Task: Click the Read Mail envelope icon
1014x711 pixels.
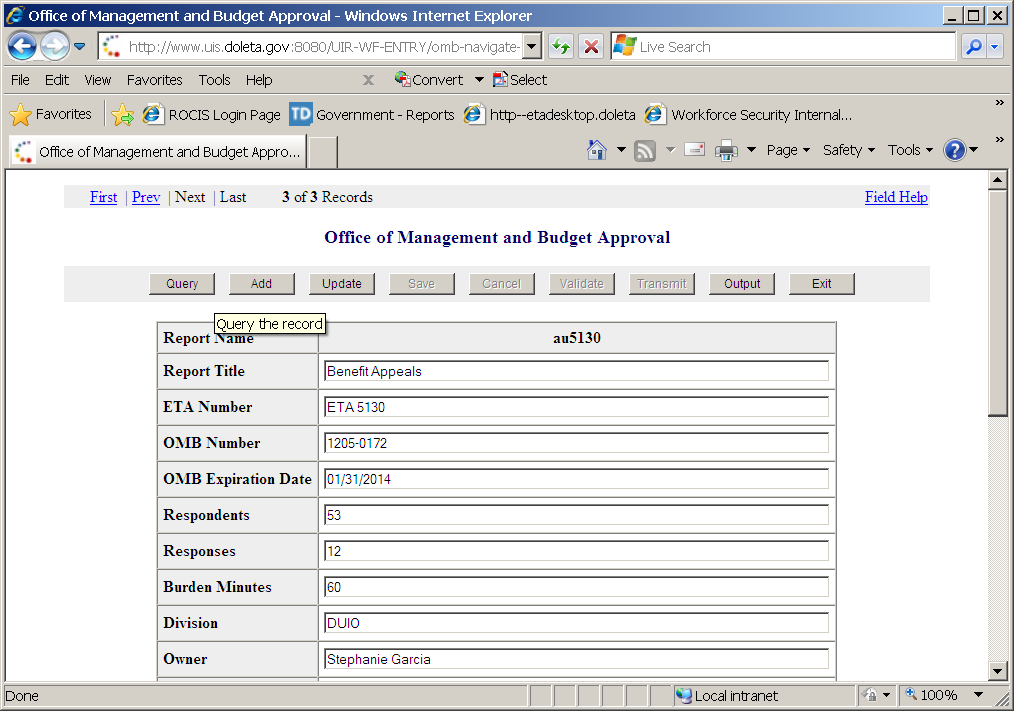Action: [694, 150]
